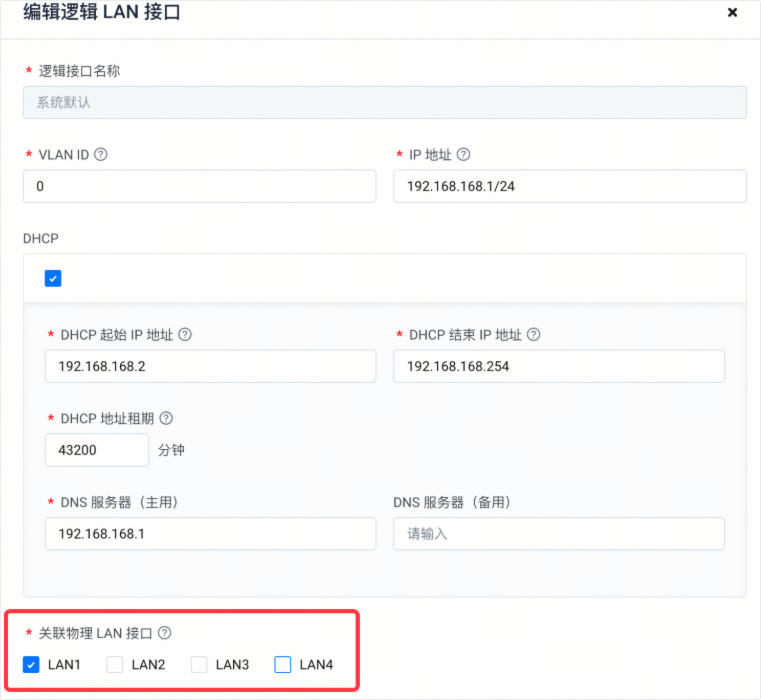Click the DNS 服务器 (备用) empty field

559,533
